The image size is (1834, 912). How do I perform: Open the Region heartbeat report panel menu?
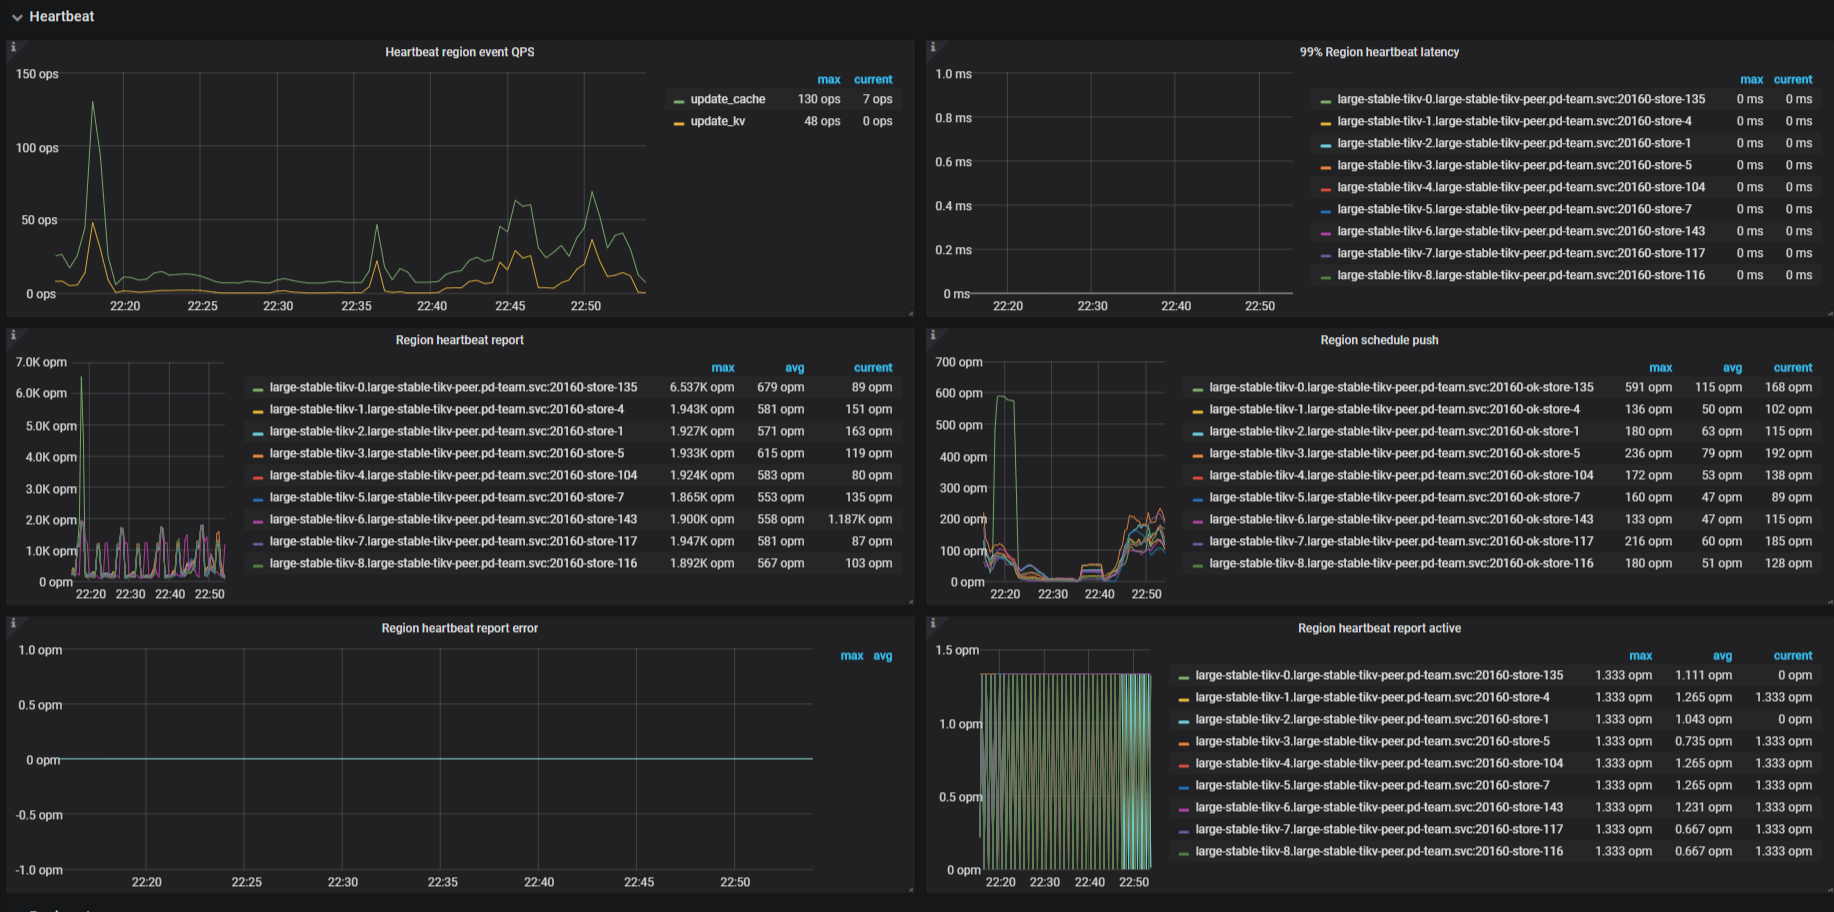(x=458, y=340)
